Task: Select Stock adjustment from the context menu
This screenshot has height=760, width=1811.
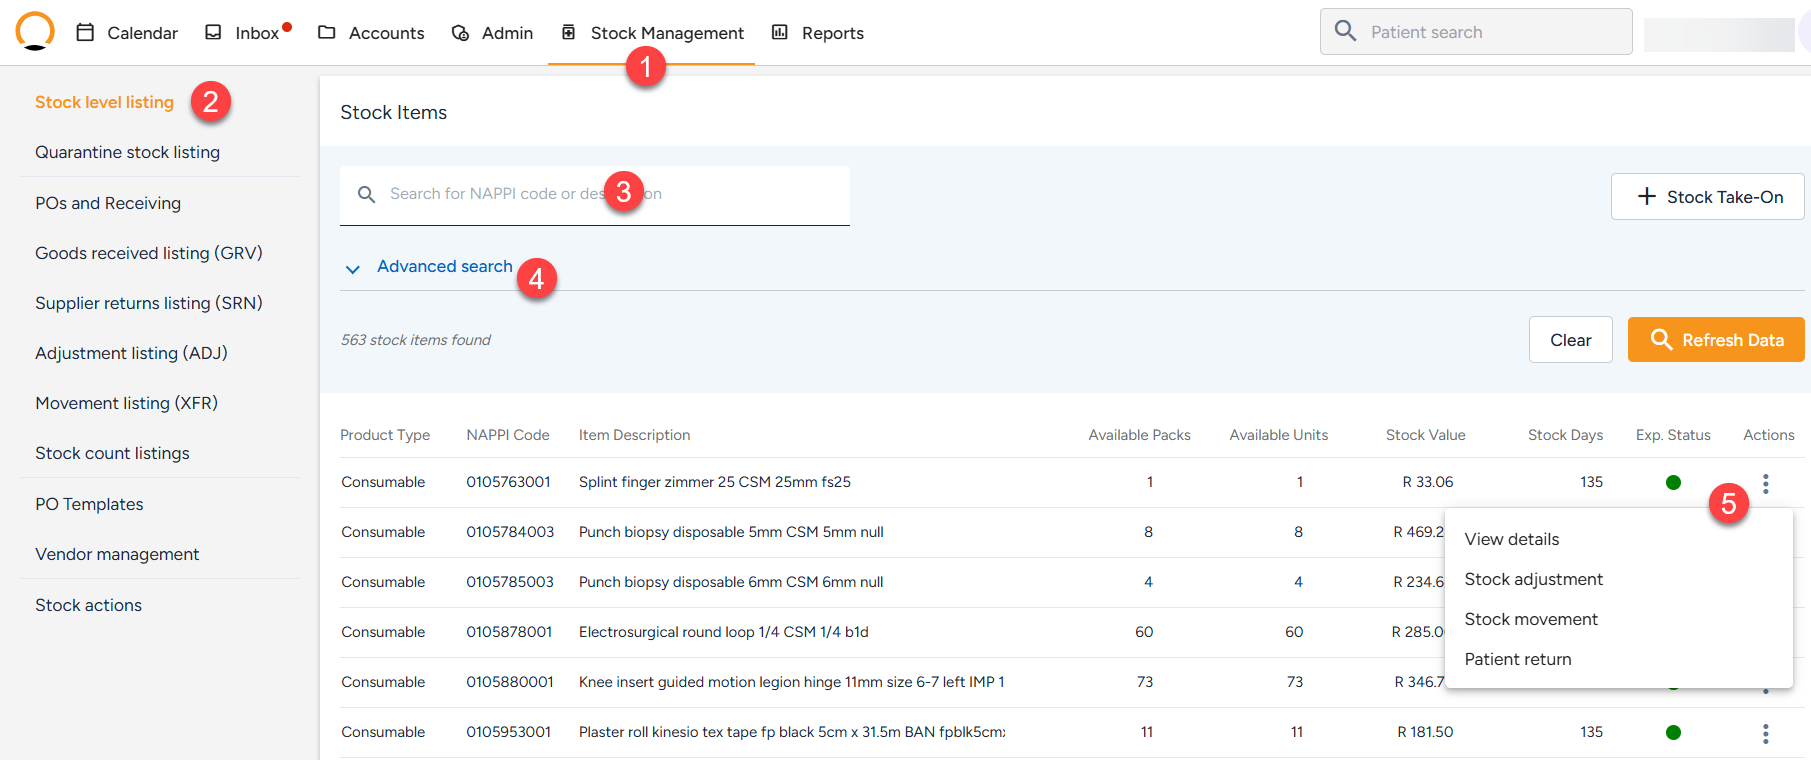Action: [x=1533, y=579]
